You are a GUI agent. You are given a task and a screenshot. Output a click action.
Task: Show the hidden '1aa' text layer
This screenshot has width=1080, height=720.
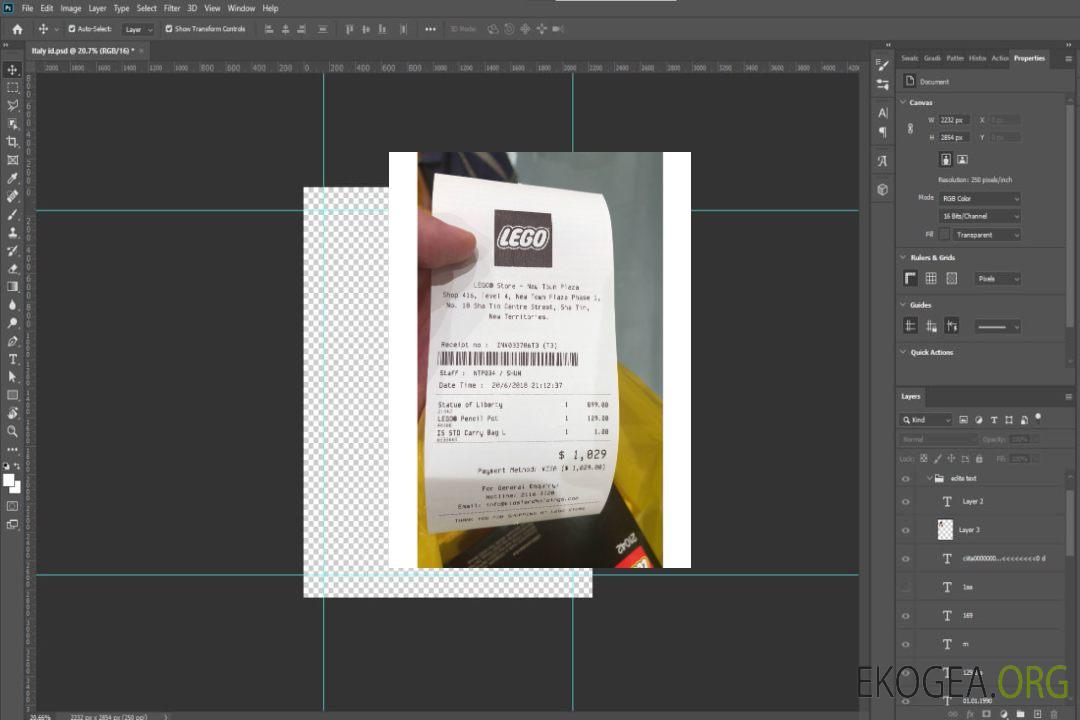906,587
